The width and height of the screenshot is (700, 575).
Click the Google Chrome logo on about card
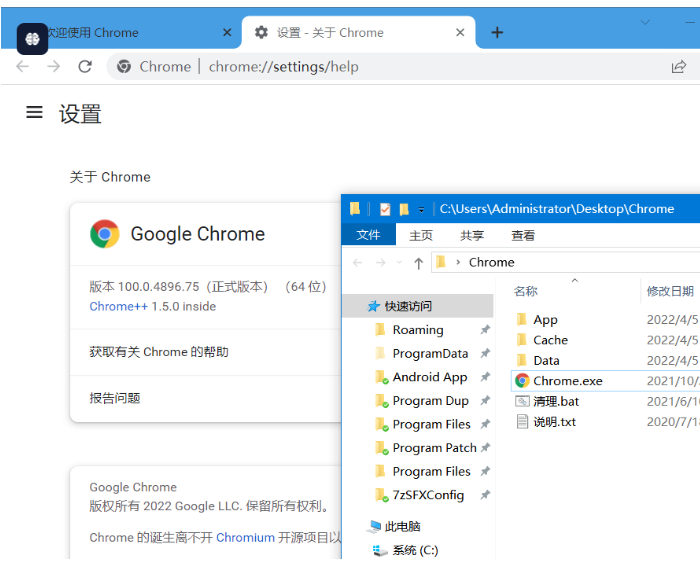tap(104, 234)
